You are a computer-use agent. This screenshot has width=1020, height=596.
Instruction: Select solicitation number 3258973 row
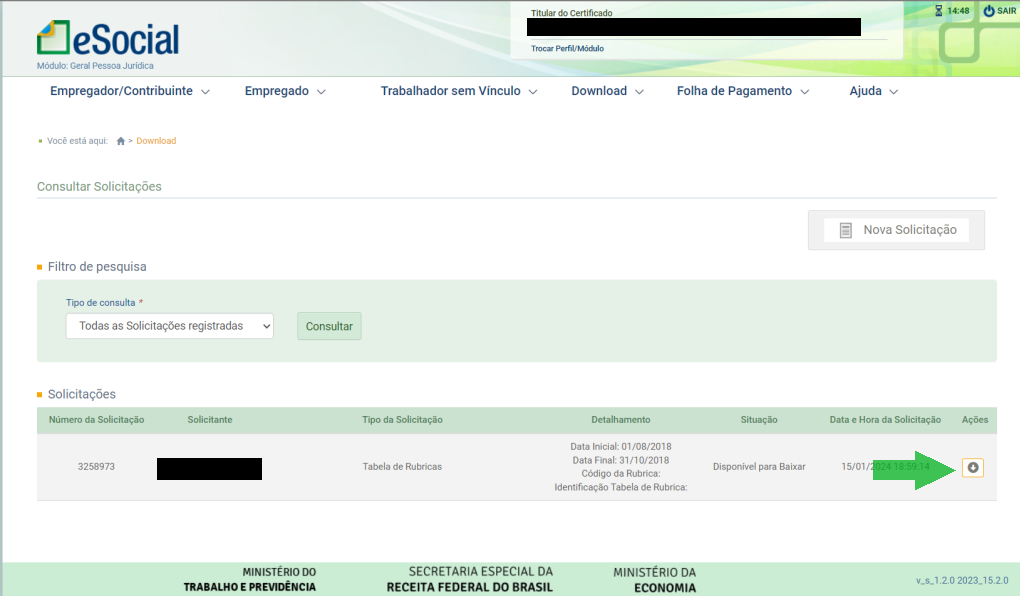96,467
